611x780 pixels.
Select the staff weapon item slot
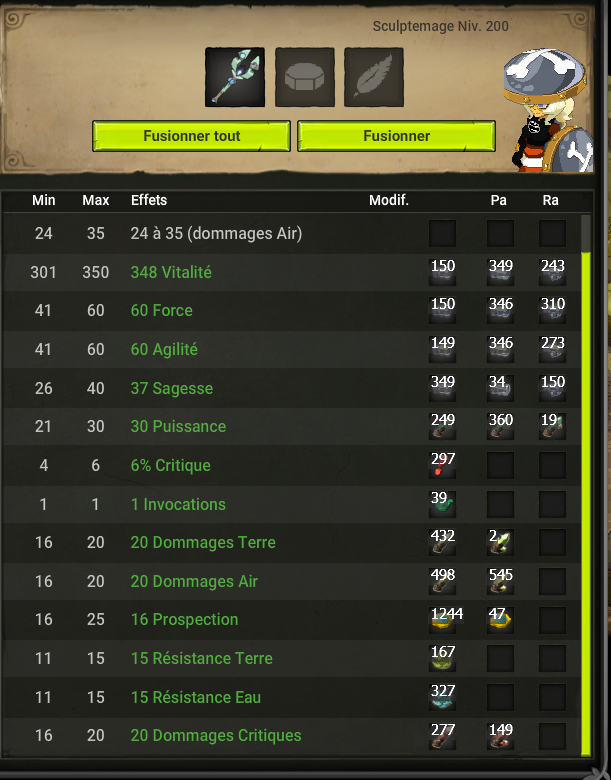[x=235, y=77]
